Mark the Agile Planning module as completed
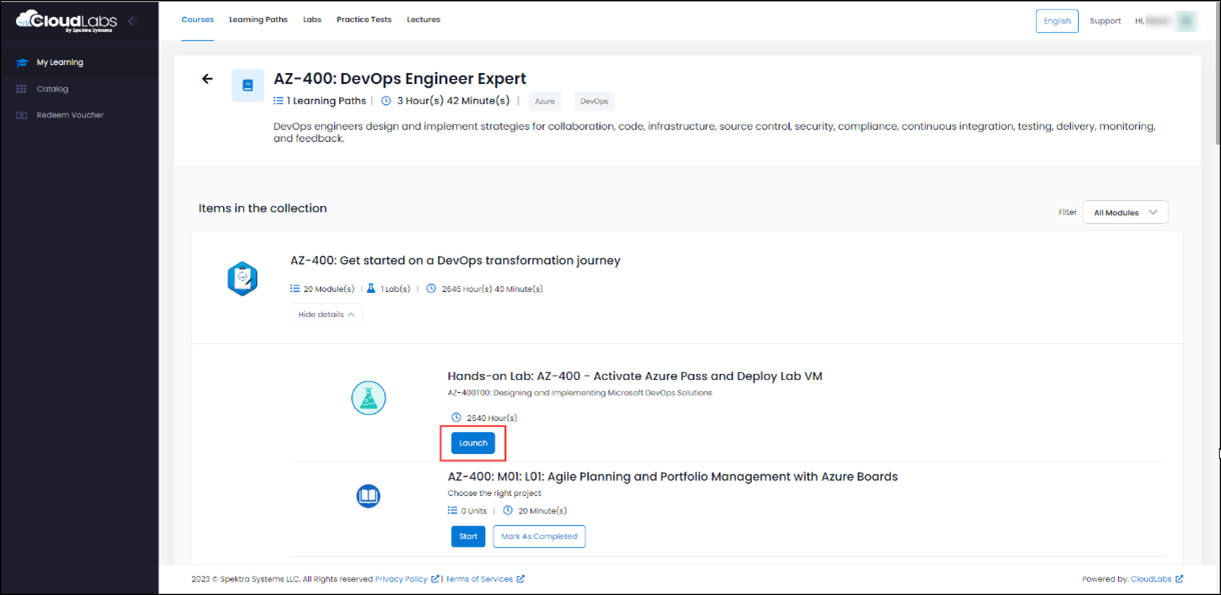 point(539,536)
